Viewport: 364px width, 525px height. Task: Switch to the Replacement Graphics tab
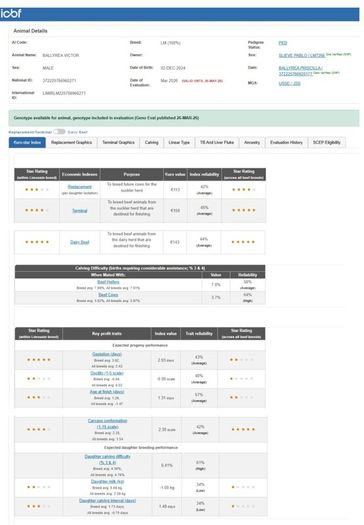point(71,142)
